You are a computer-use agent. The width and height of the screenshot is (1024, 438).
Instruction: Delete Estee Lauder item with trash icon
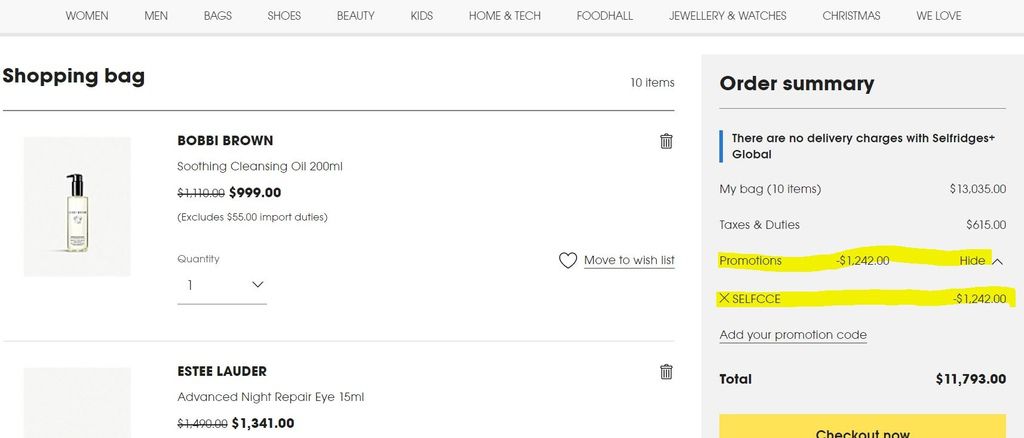666,371
